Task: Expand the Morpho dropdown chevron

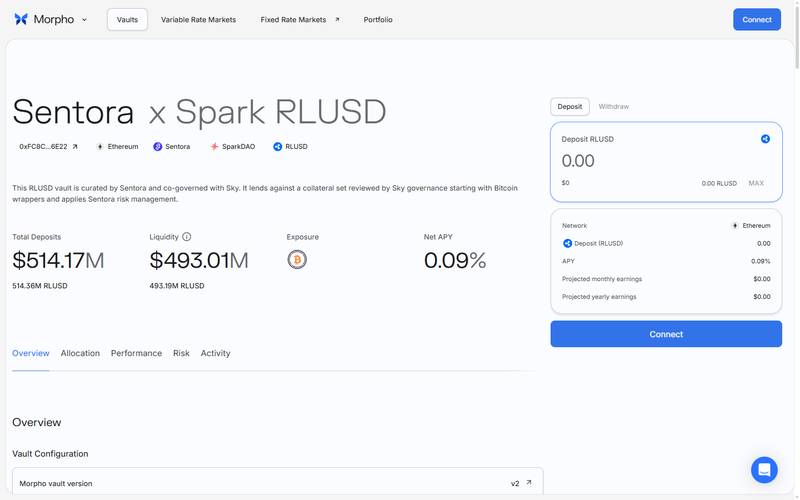Action: coord(84,20)
